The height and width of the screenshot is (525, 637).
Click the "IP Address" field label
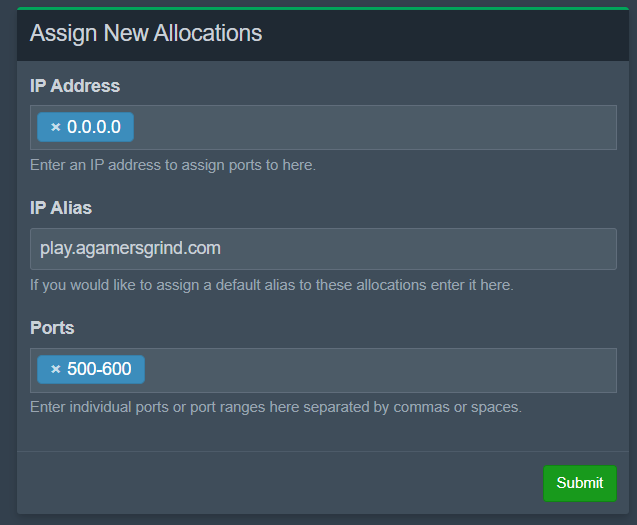[x=75, y=86]
